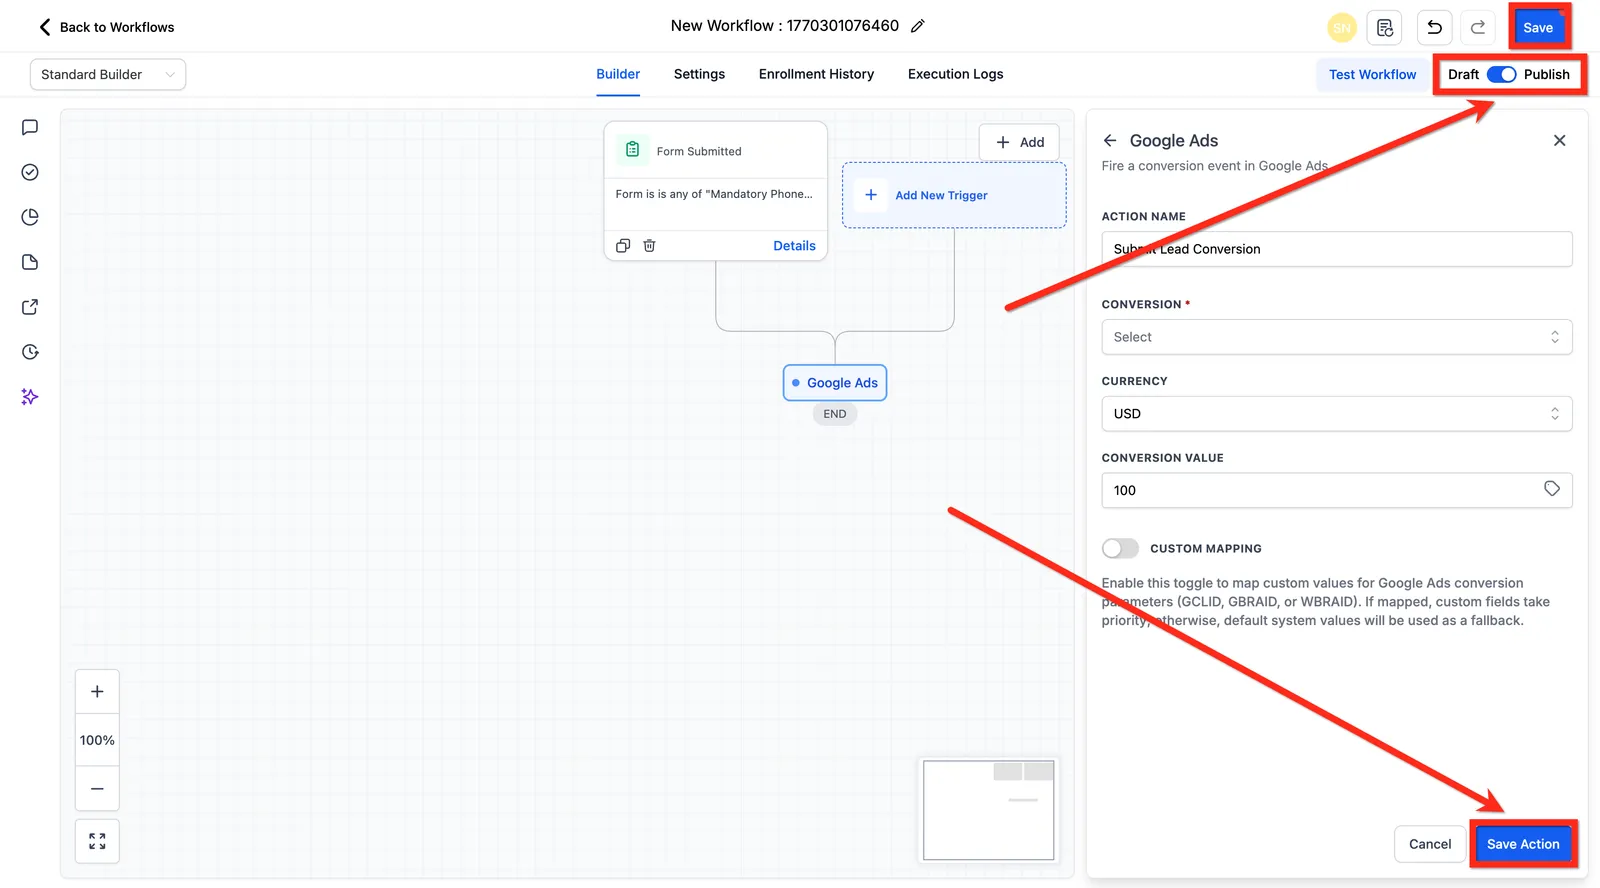Open external link icon in sidebar

tap(30, 307)
